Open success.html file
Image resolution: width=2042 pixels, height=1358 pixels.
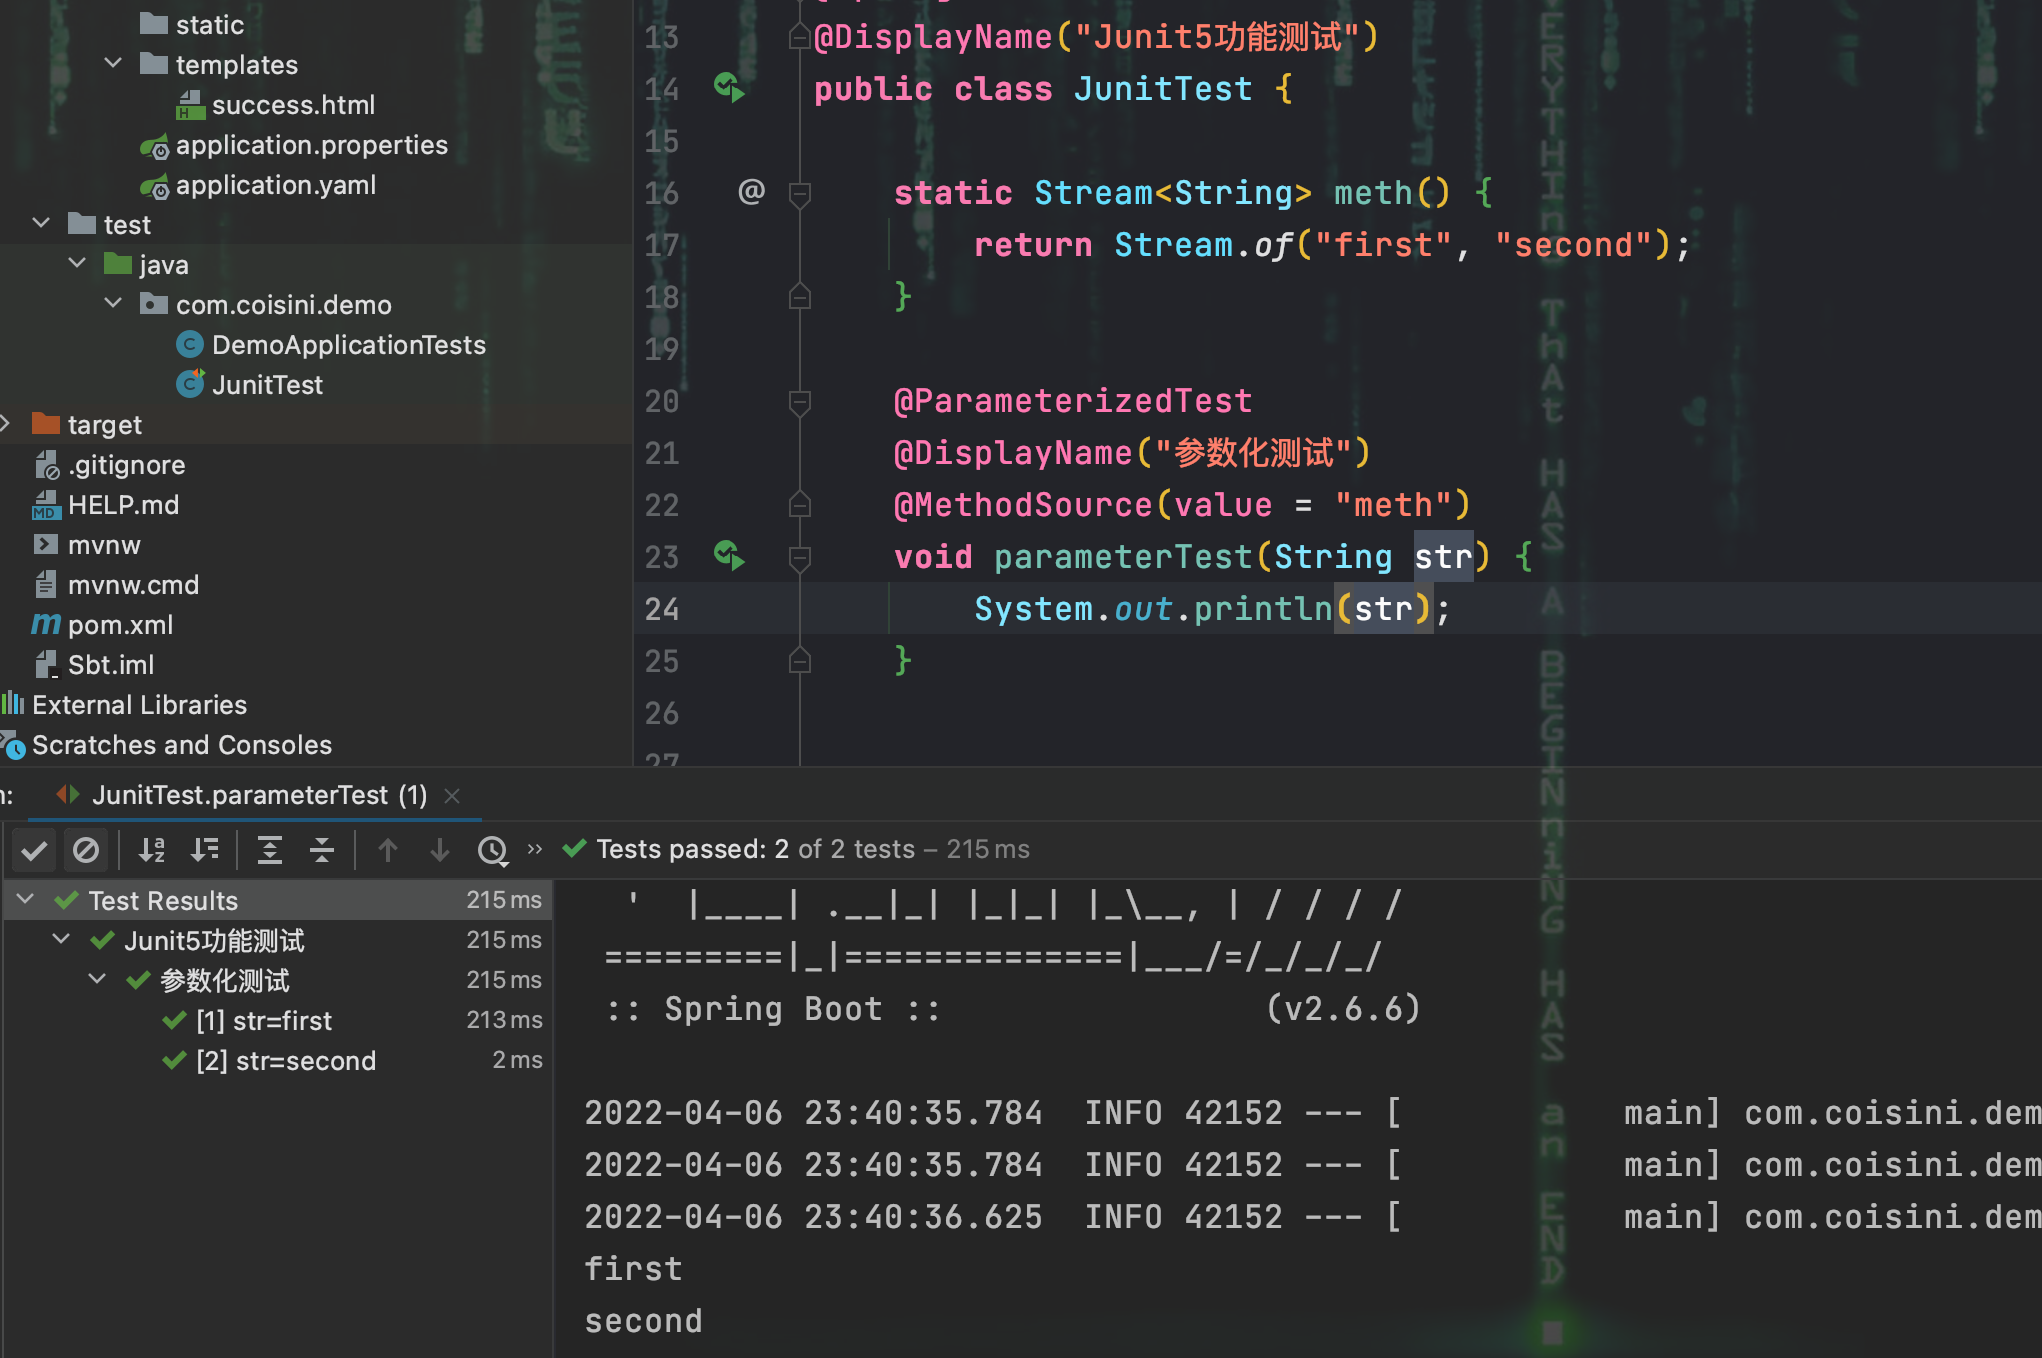coord(293,105)
